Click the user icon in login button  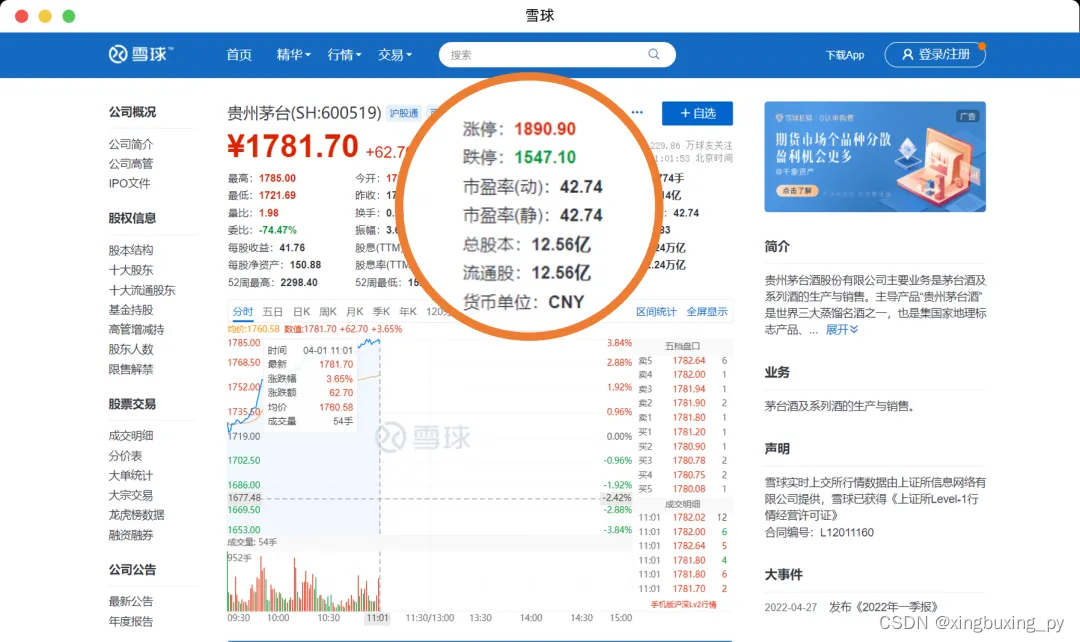908,54
